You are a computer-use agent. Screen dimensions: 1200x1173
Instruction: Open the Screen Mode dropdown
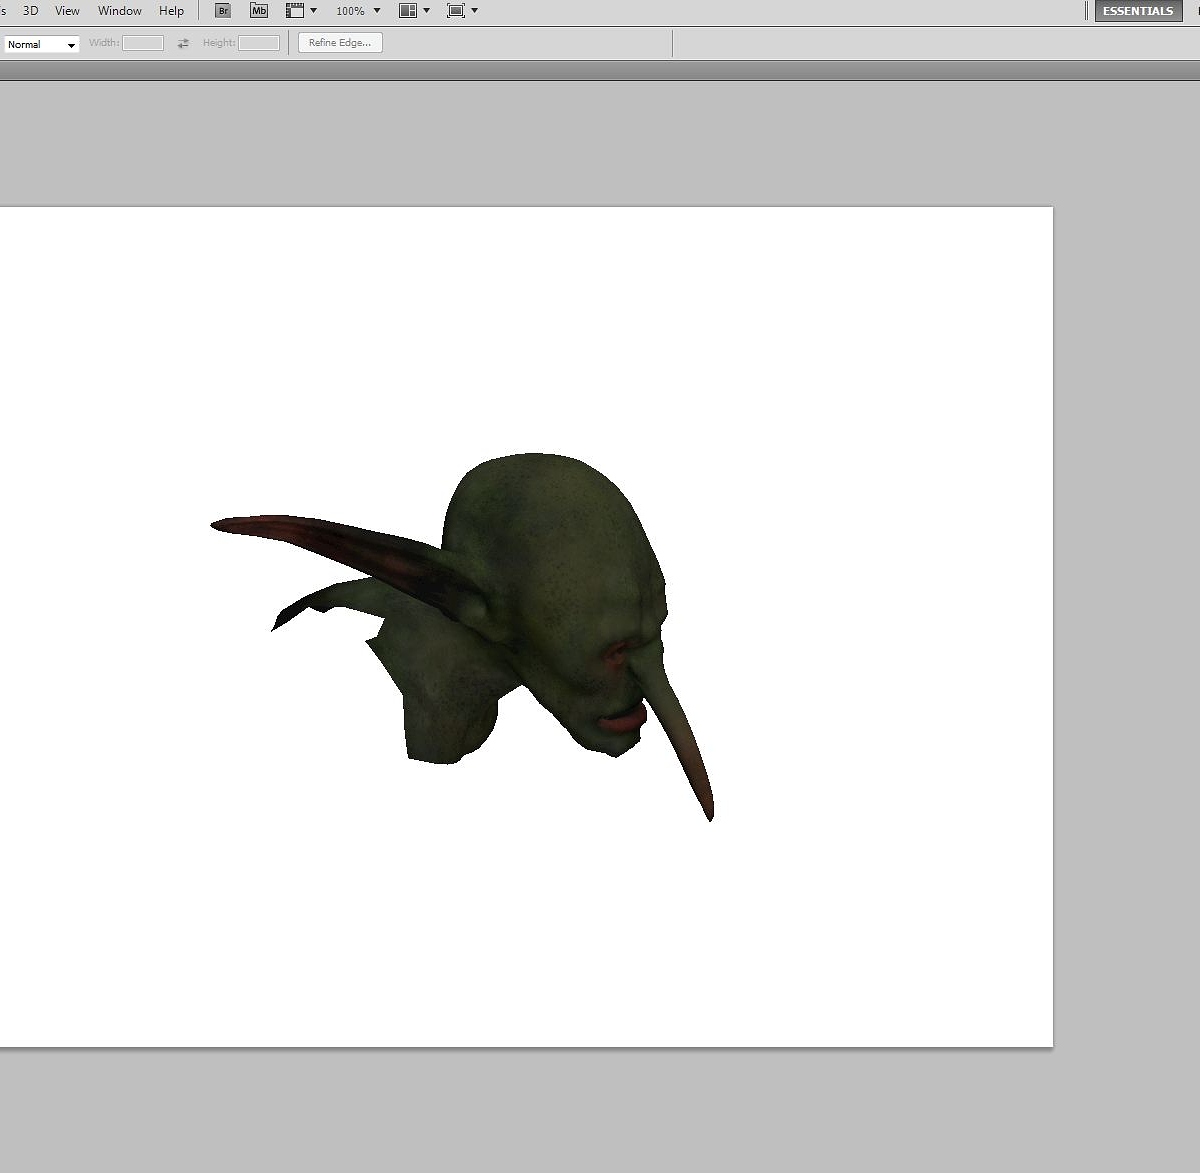click(x=462, y=11)
